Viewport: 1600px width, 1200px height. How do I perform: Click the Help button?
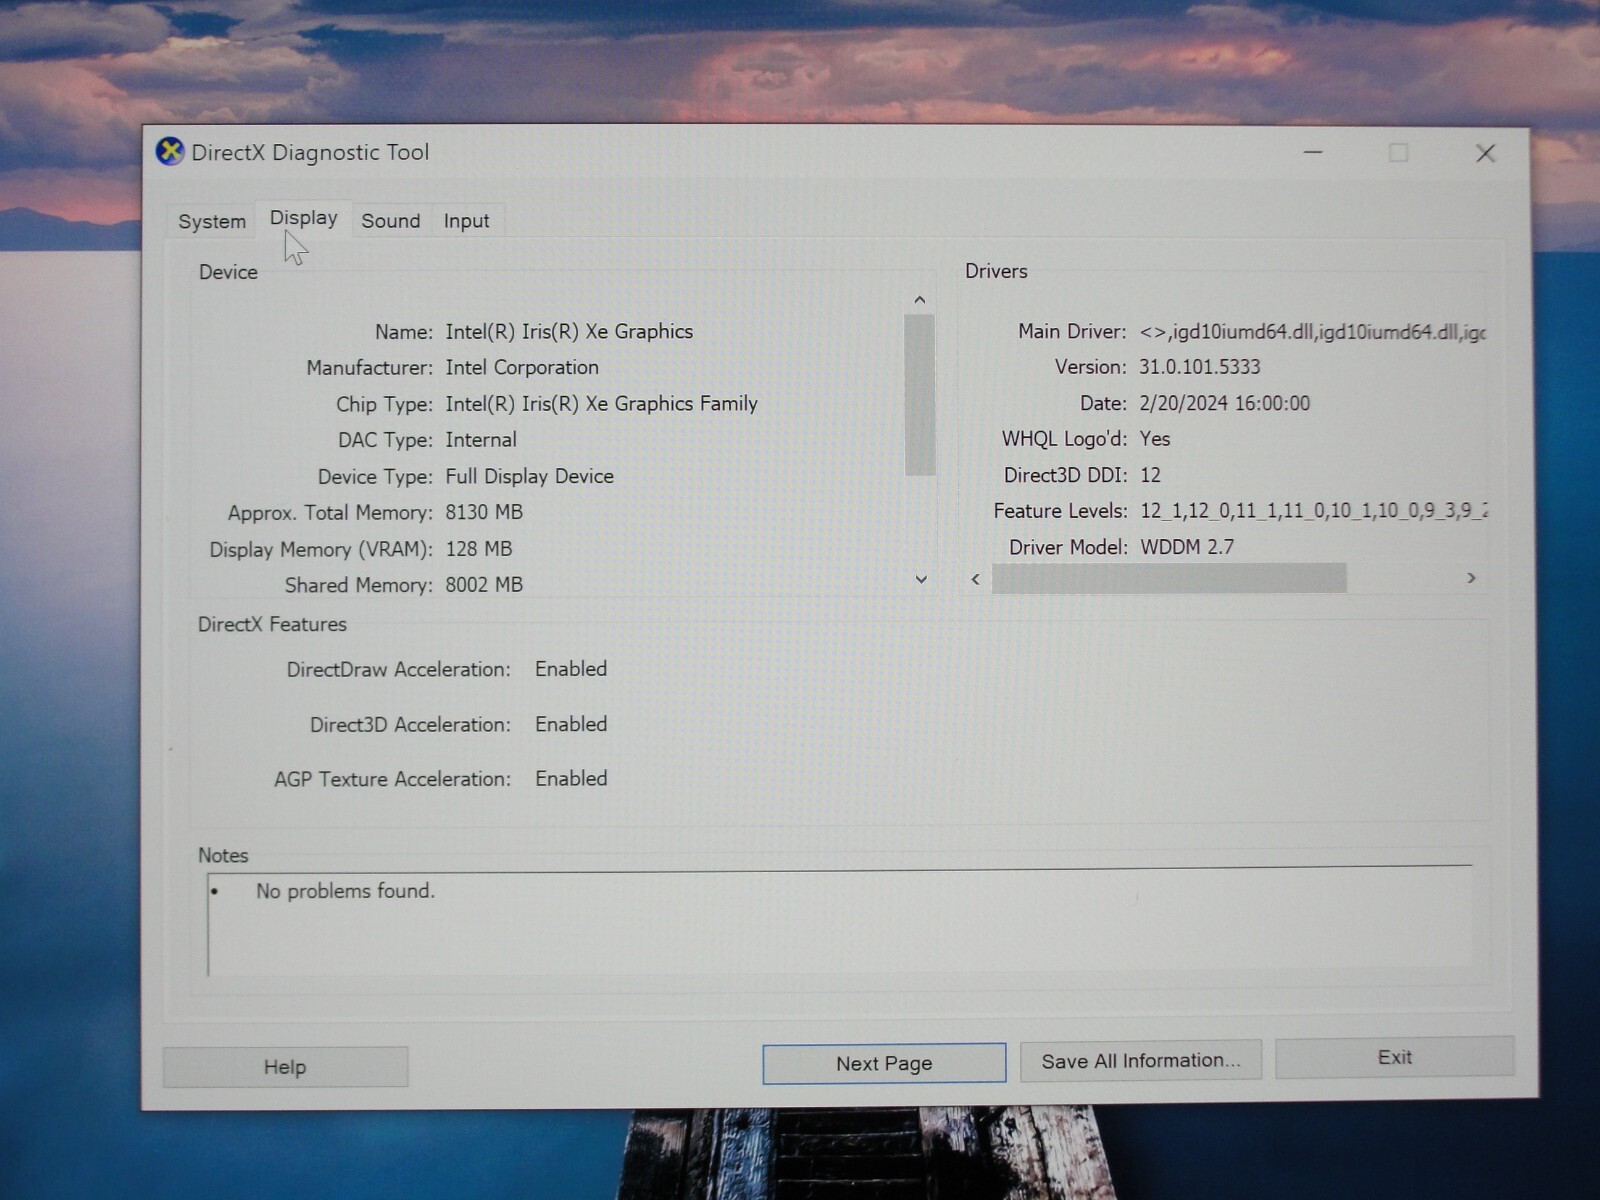(285, 1067)
